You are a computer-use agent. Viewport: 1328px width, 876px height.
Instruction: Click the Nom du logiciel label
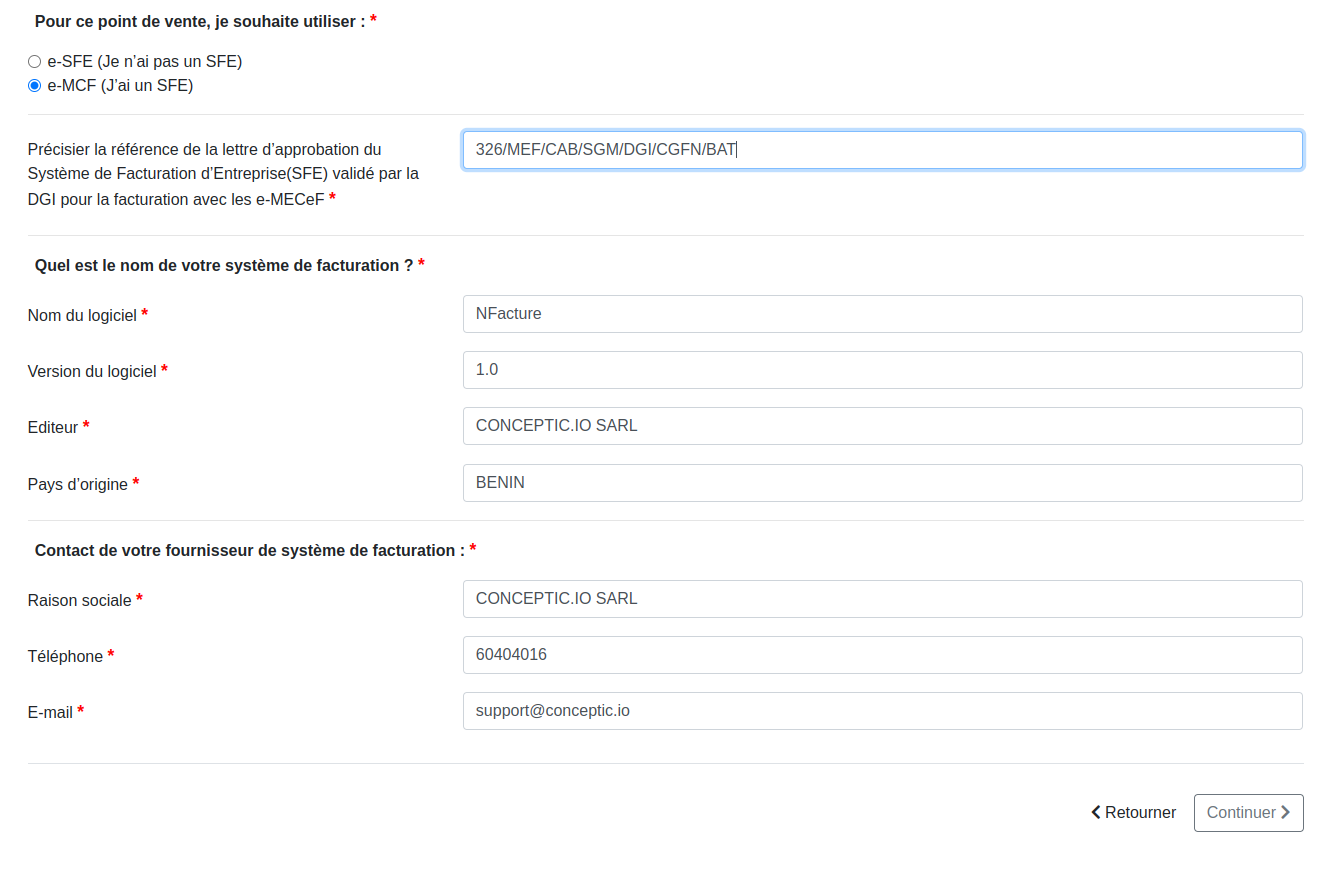pos(83,314)
